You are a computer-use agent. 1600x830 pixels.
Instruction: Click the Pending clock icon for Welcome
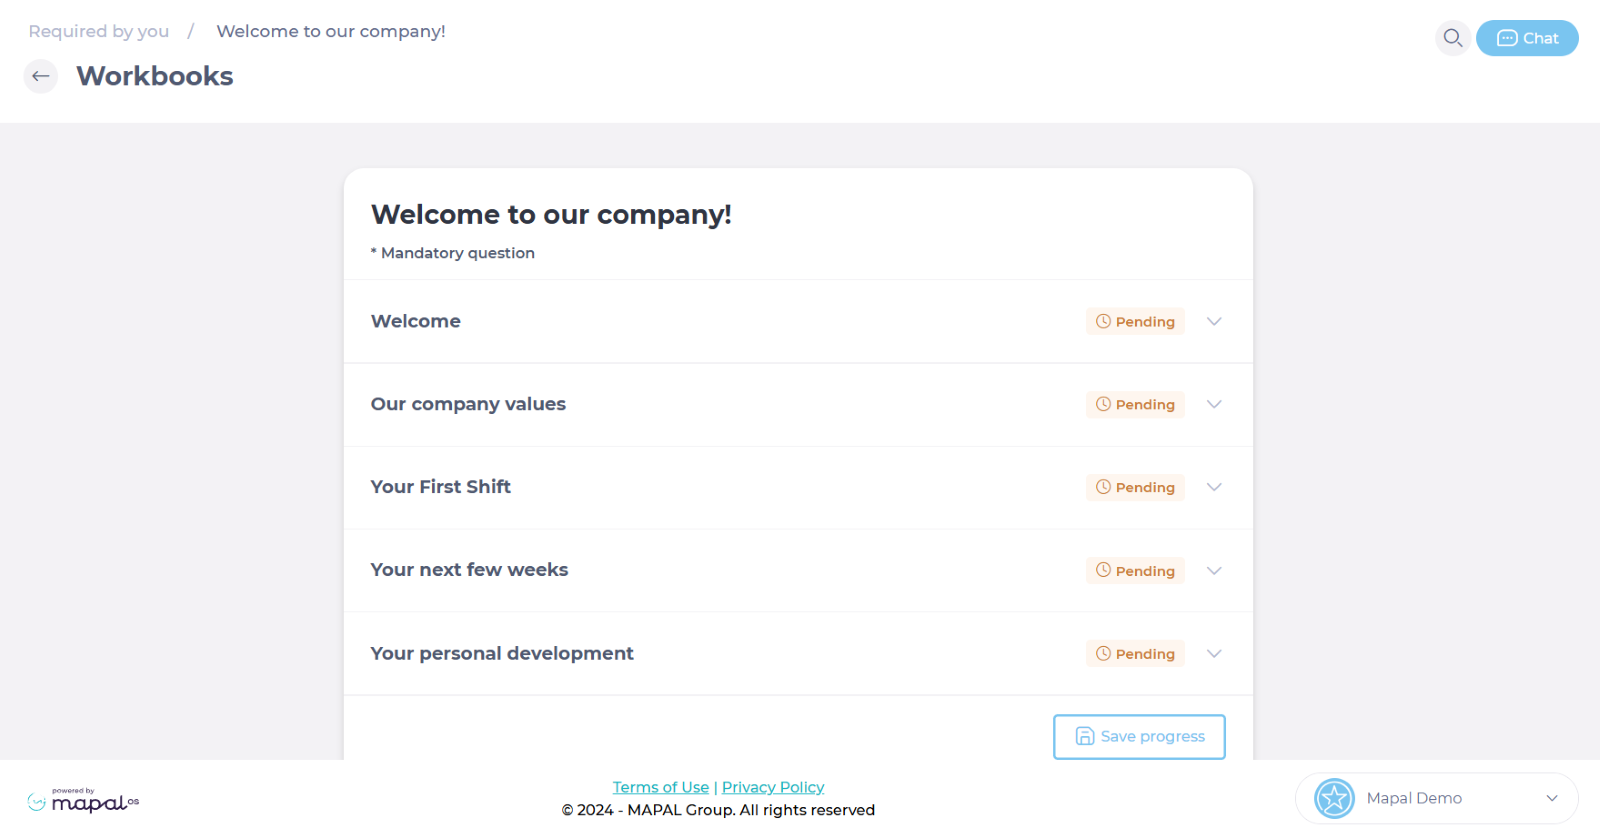click(x=1103, y=321)
